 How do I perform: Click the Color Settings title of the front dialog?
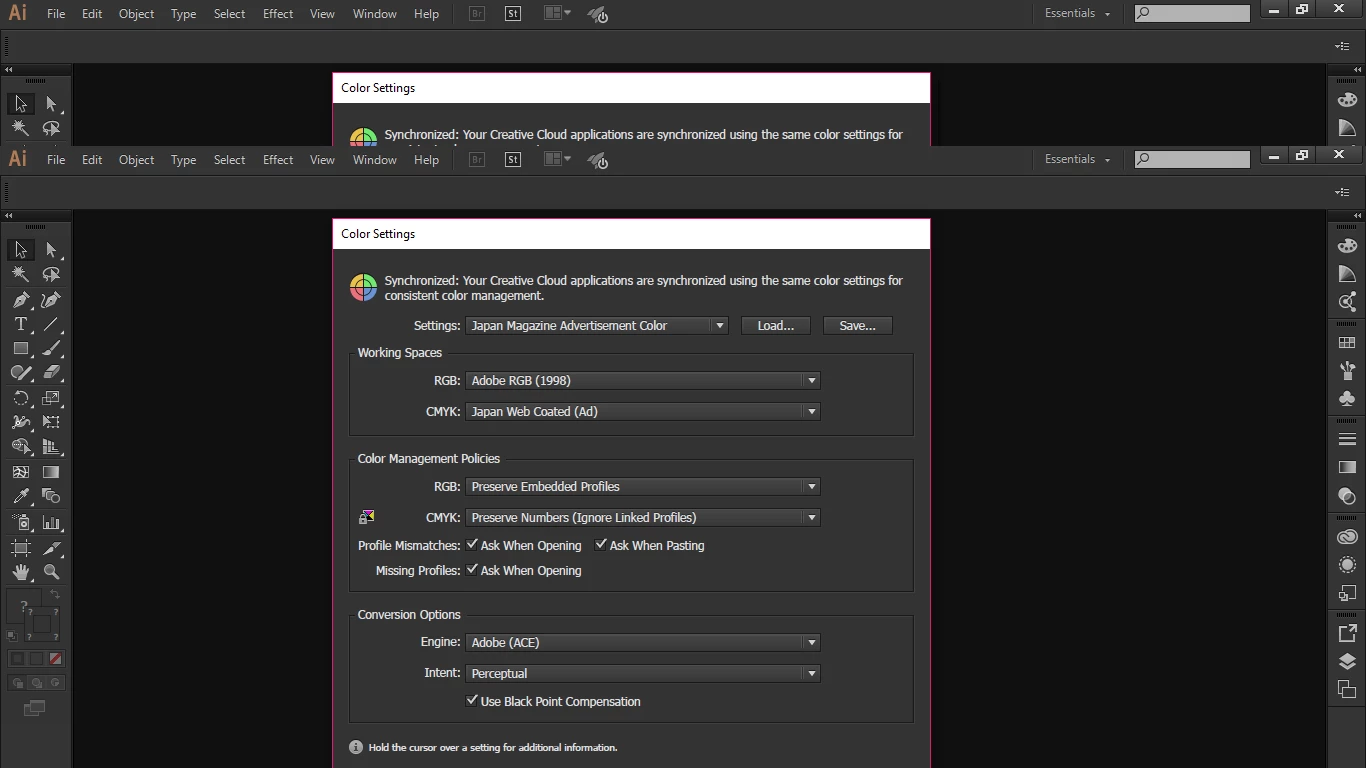click(378, 234)
